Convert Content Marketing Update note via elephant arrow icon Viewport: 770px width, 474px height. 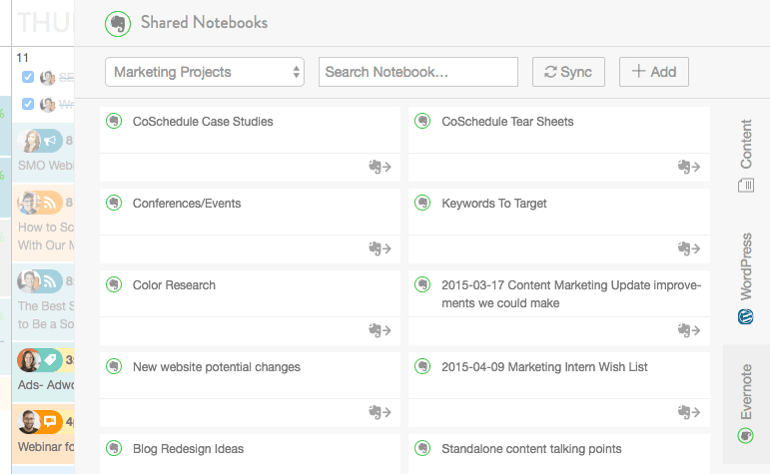[688, 331]
